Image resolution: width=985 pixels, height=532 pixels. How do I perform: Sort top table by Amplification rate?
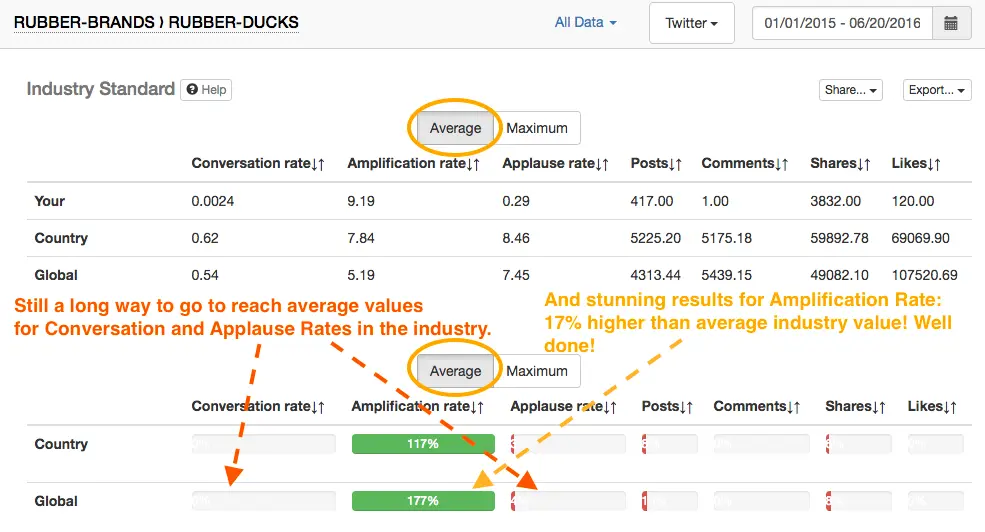coord(475,164)
